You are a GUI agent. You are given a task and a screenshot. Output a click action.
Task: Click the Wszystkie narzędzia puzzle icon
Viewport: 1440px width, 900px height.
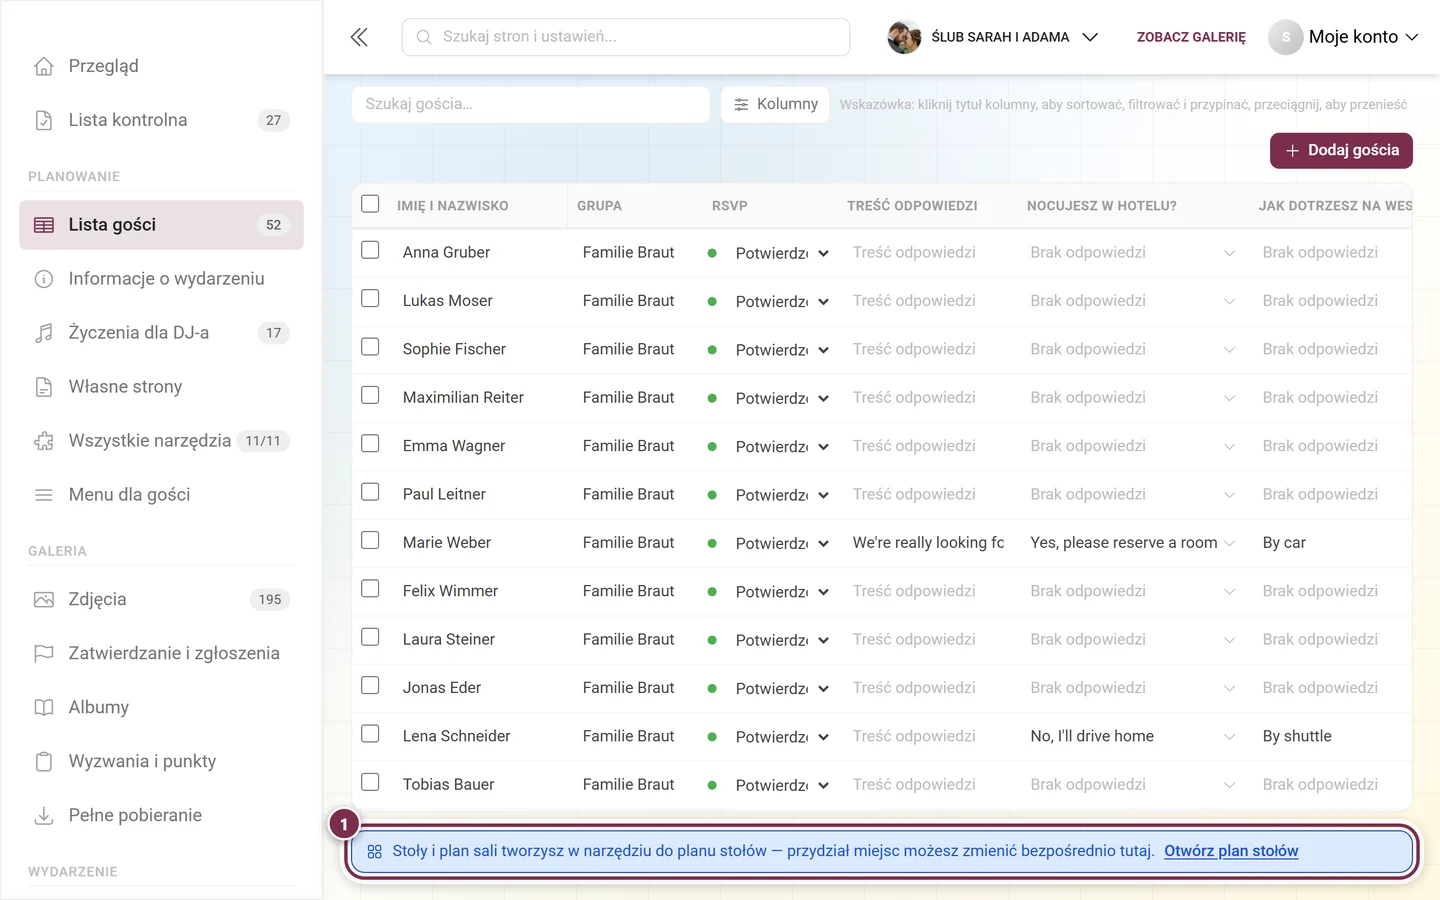point(44,441)
